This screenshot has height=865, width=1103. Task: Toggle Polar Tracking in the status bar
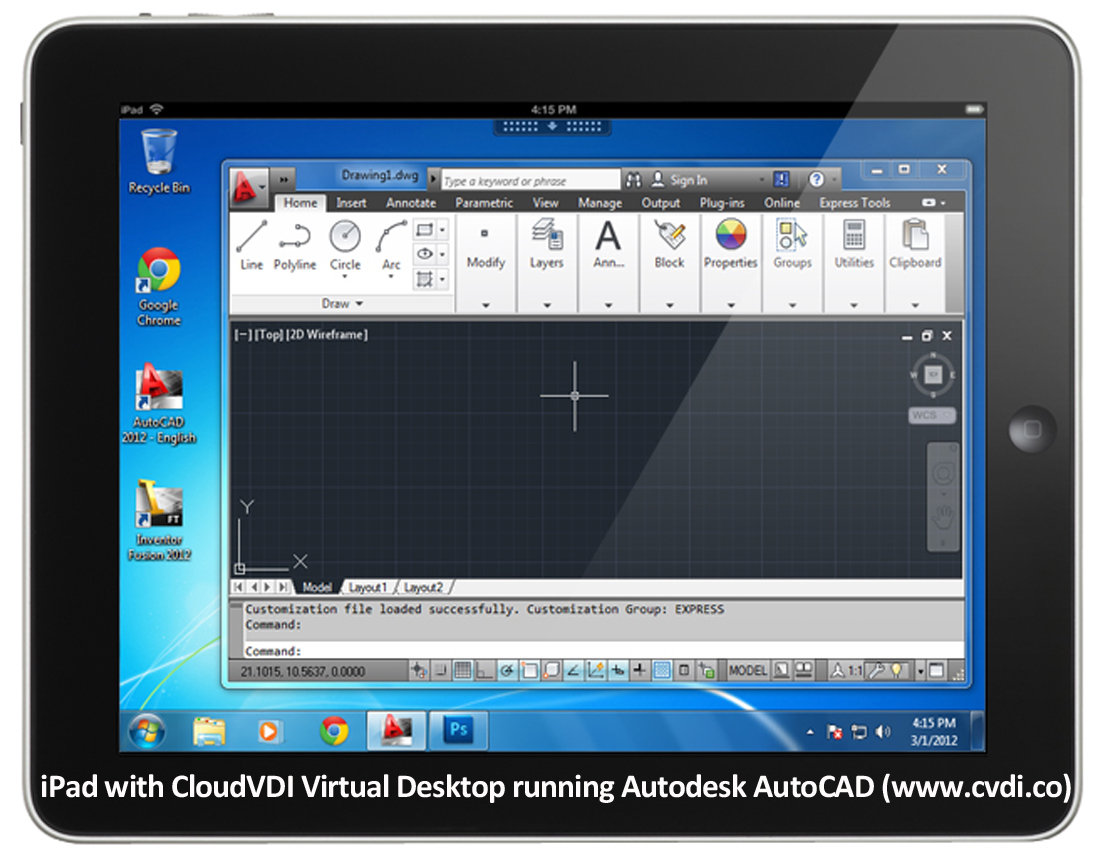pyautogui.click(x=506, y=671)
